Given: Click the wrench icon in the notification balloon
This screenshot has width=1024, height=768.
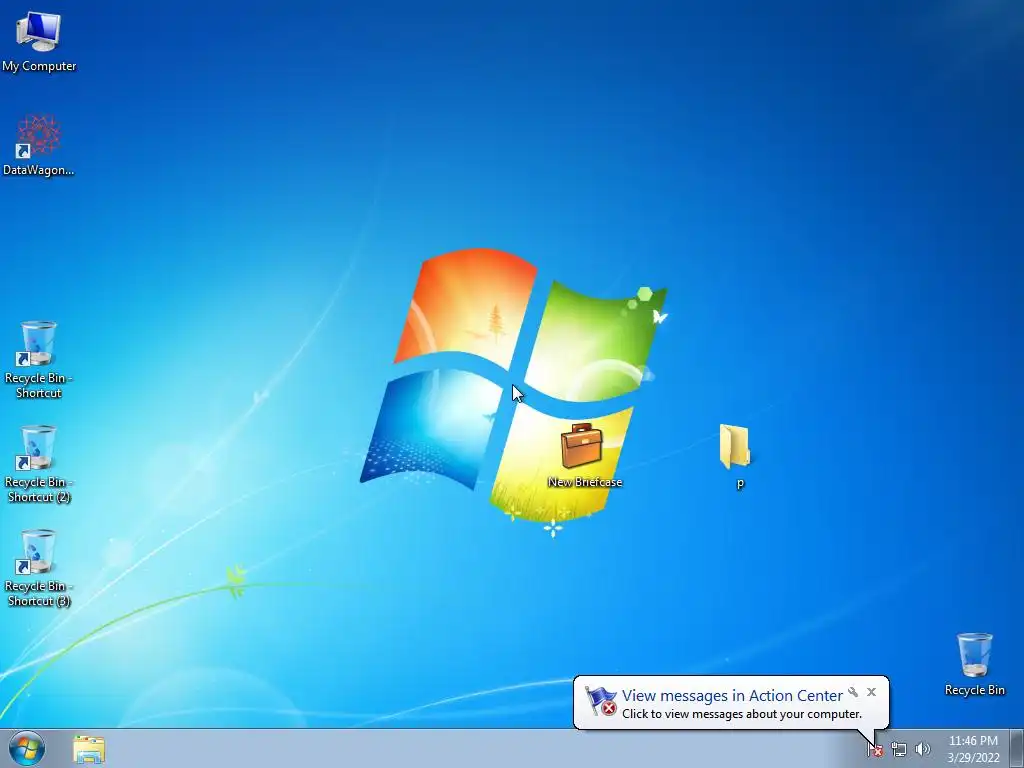Looking at the screenshot, I should (x=853, y=692).
